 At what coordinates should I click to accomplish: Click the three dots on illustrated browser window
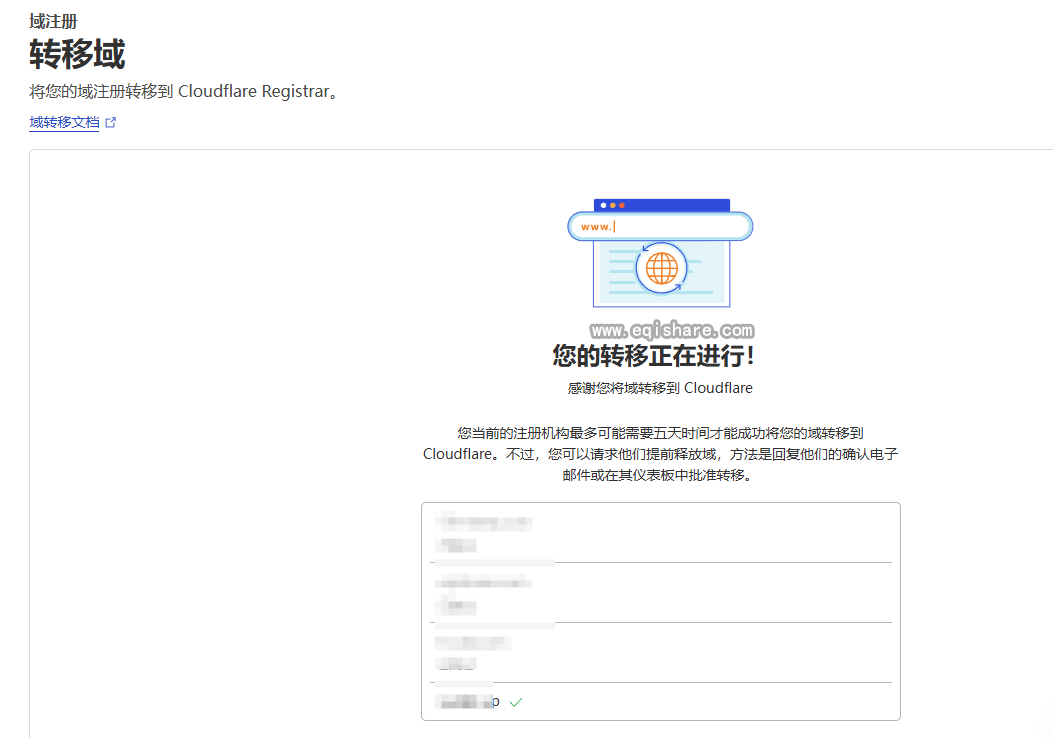coord(612,205)
